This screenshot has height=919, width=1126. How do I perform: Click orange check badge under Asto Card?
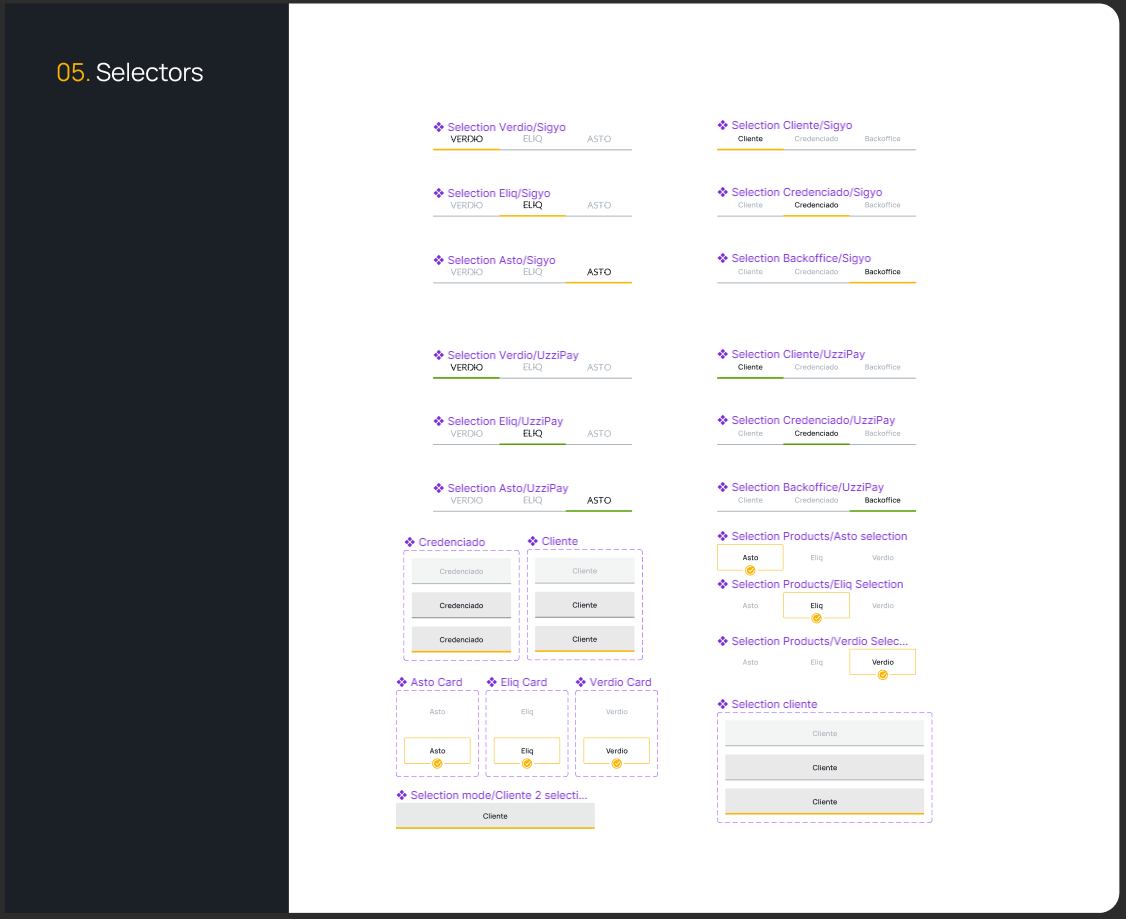[437, 763]
